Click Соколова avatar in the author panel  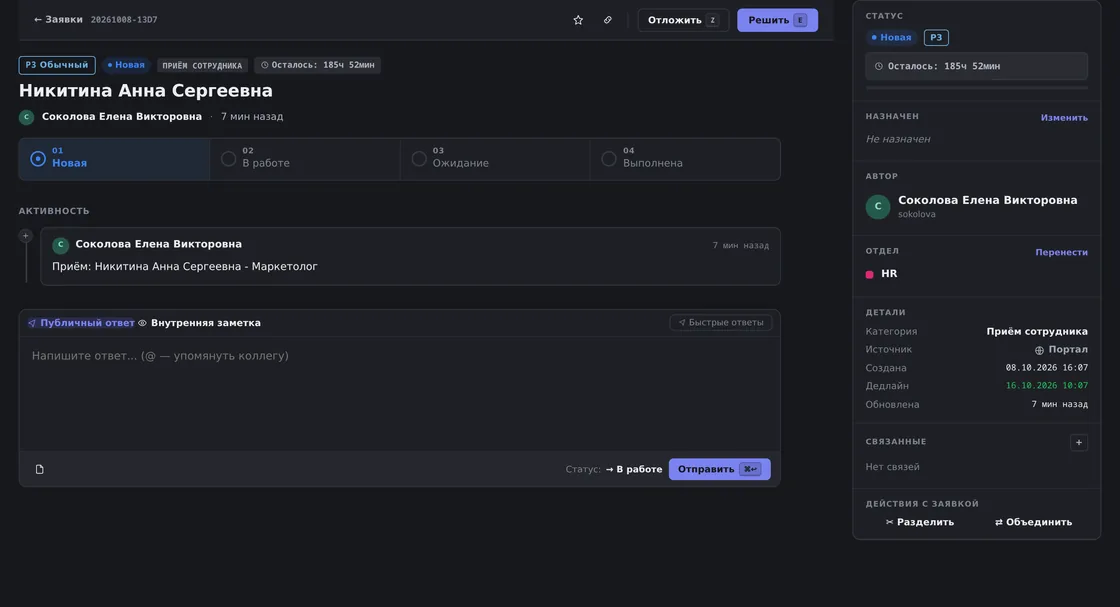[x=878, y=206]
